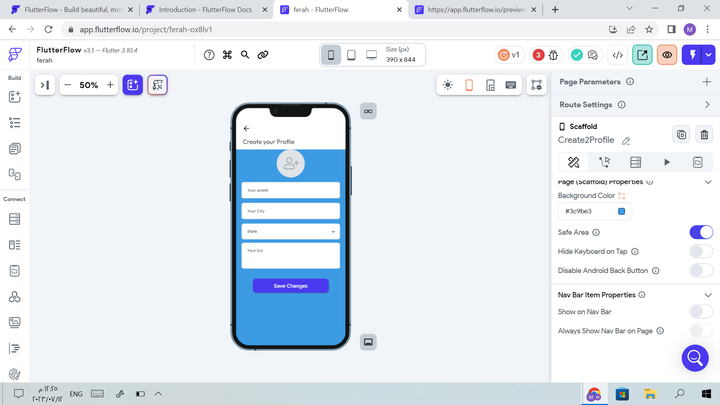
Task: Add a page parameter with plus button
Action: [x=707, y=82]
